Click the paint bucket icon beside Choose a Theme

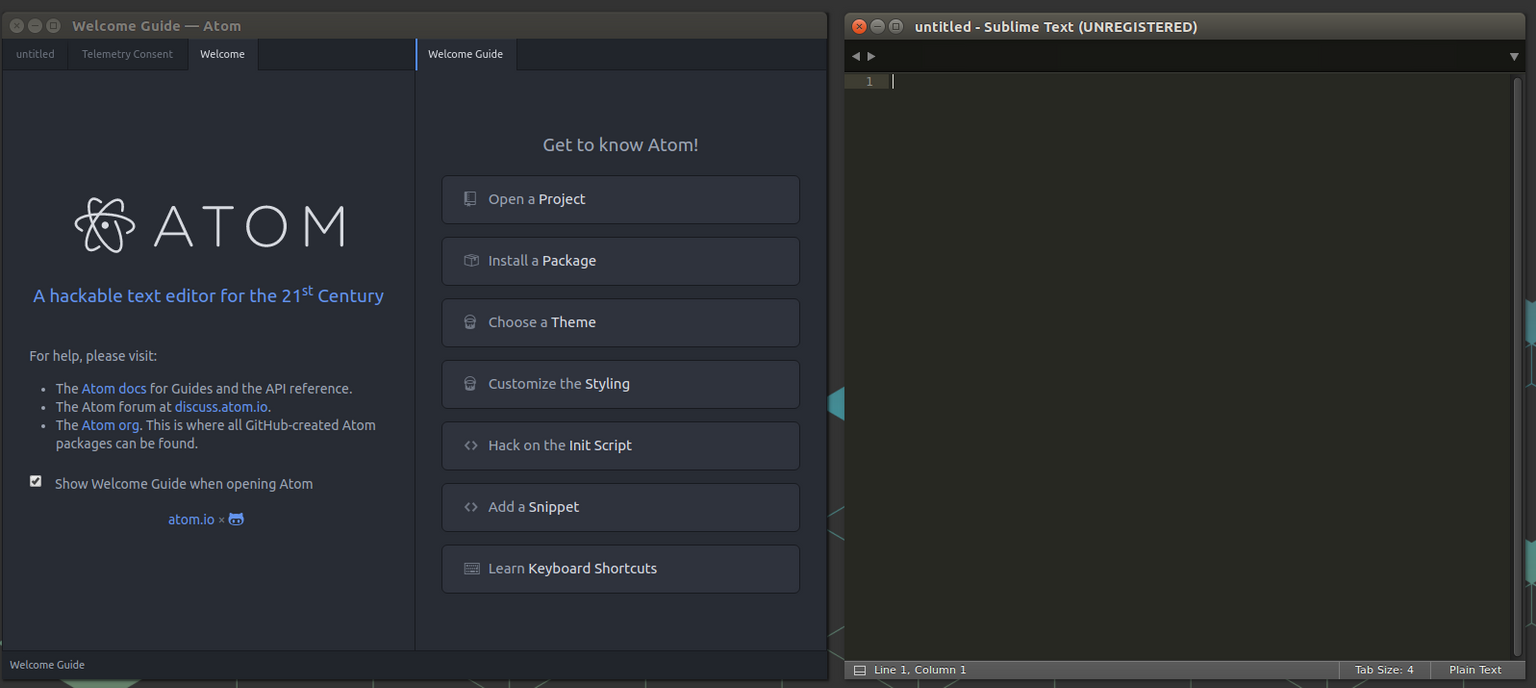(470, 322)
